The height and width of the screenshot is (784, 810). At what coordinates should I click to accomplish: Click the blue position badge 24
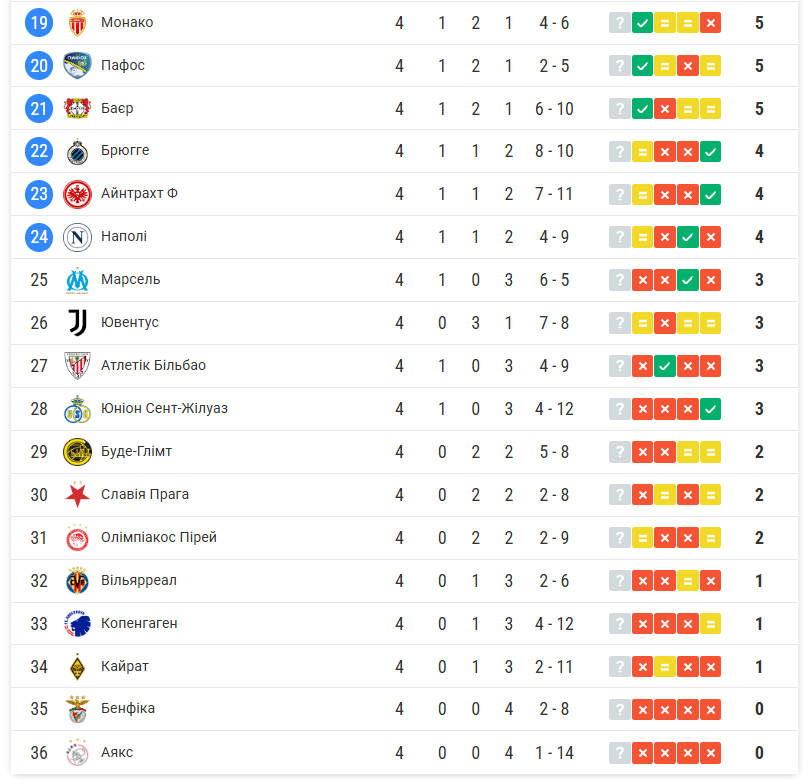click(39, 237)
